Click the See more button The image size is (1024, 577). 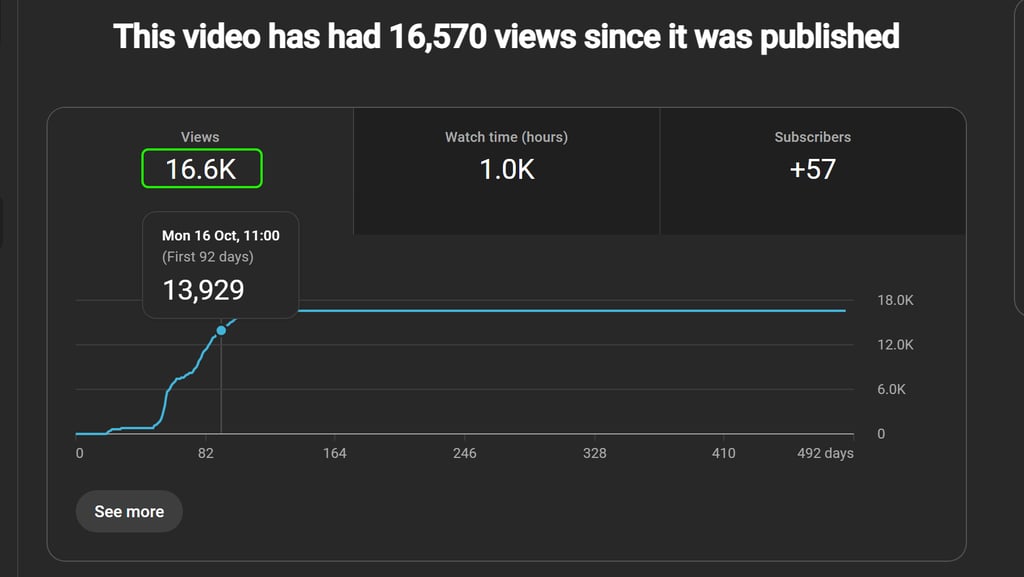pos(129,512)
